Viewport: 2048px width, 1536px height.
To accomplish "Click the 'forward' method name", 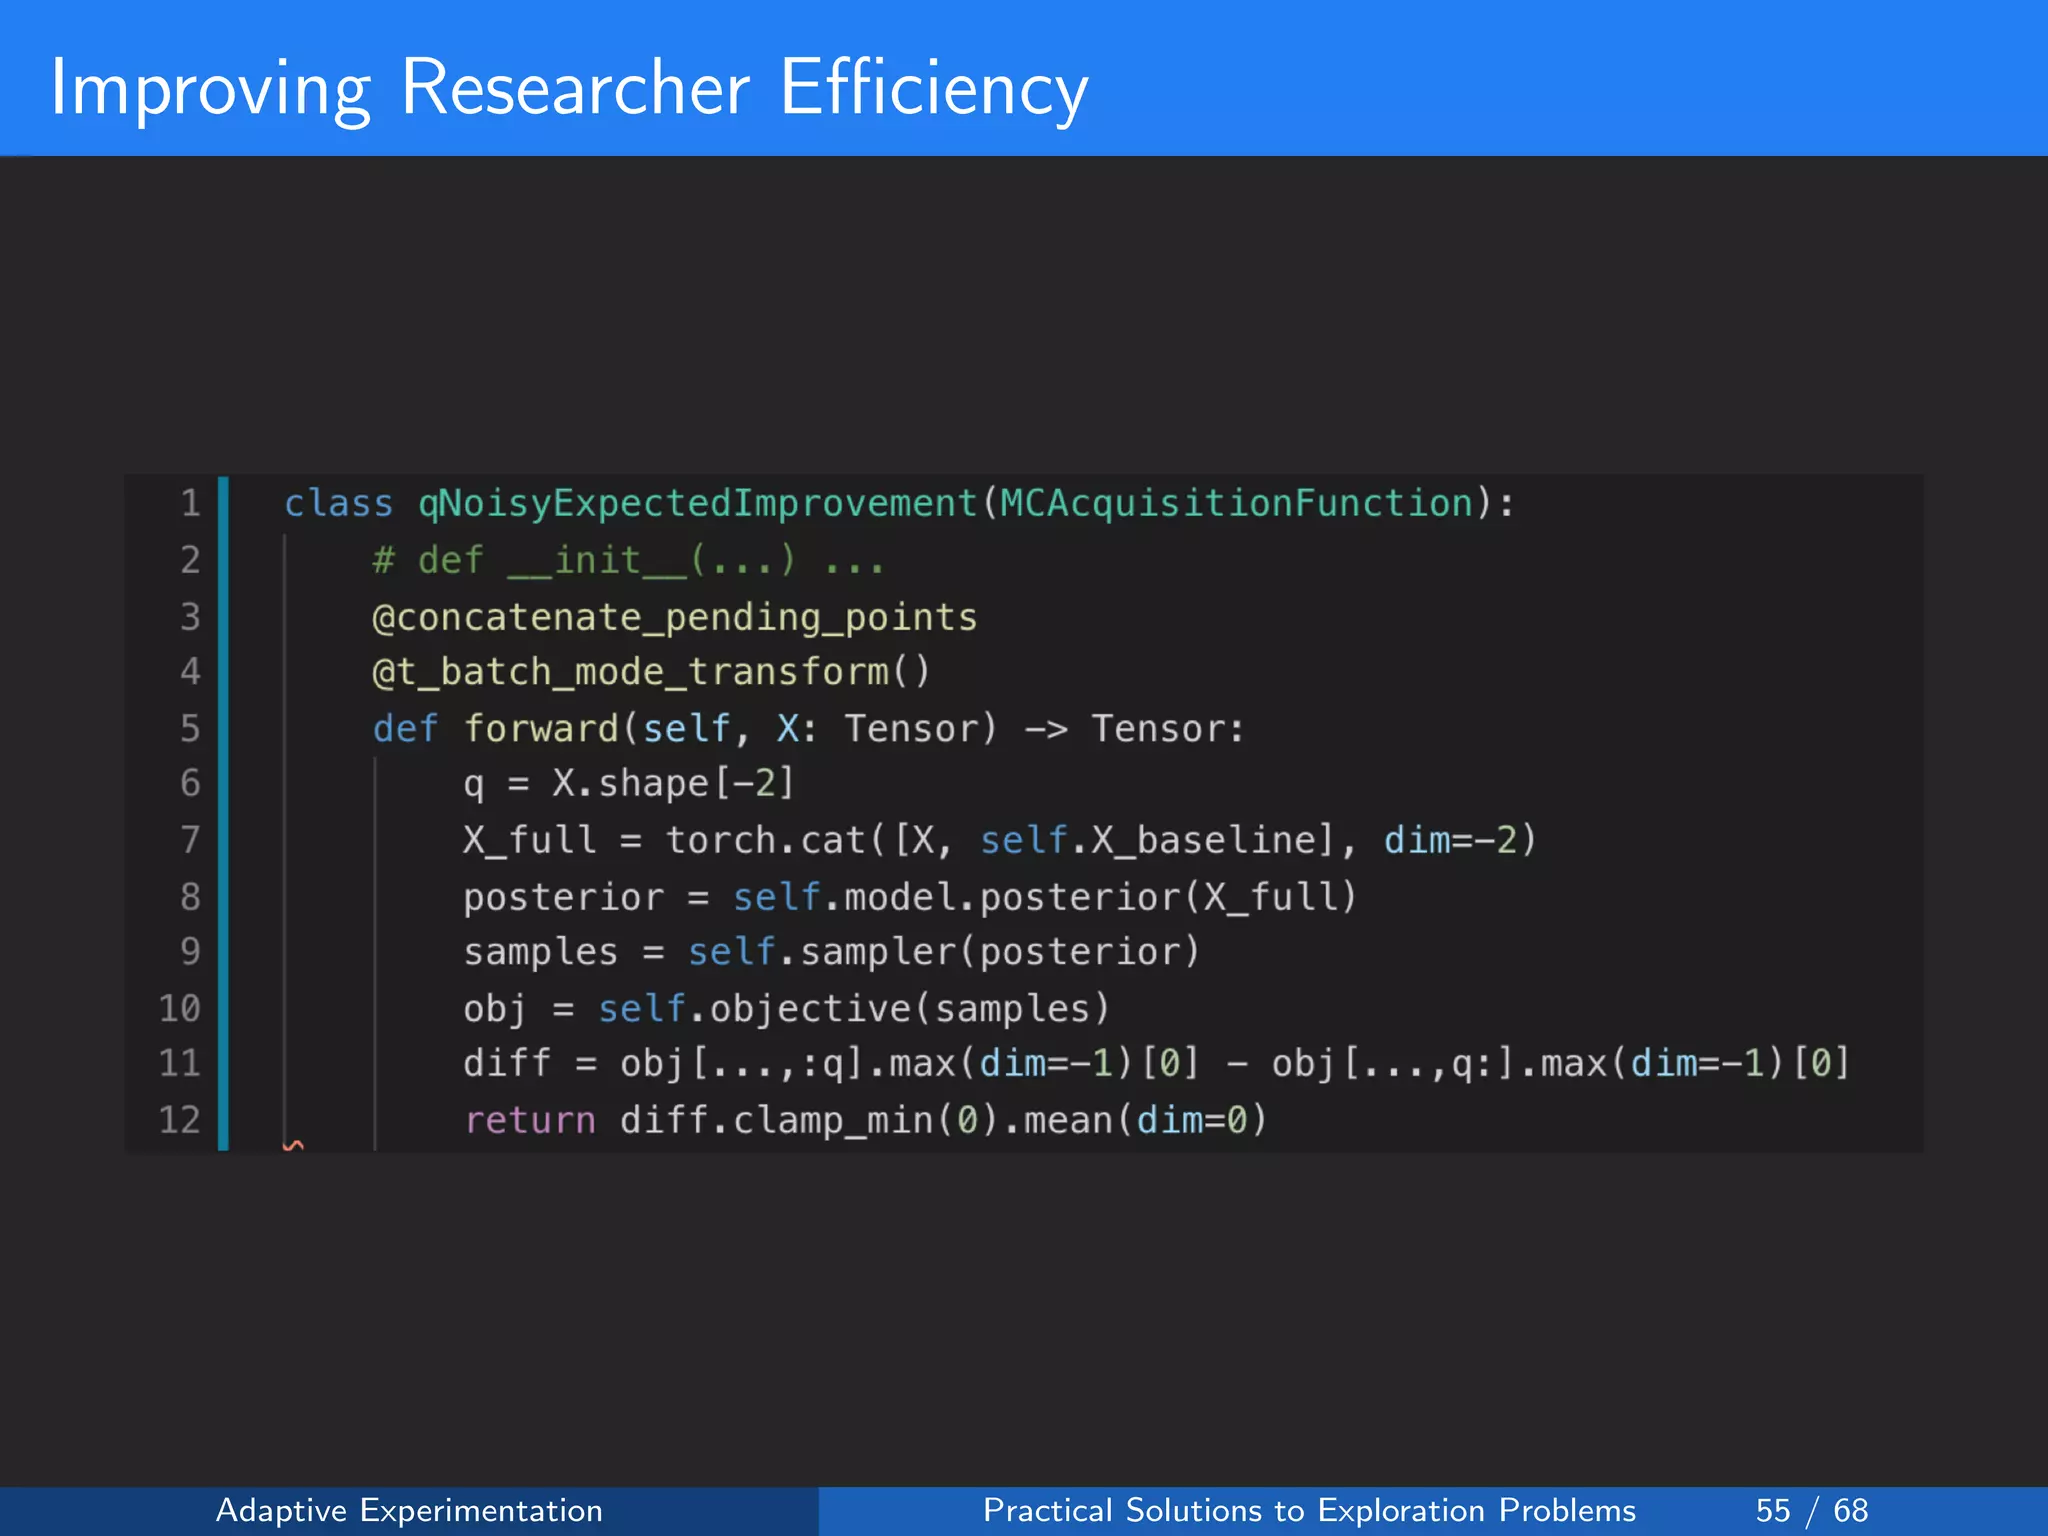I will click(x=541, y=728).
